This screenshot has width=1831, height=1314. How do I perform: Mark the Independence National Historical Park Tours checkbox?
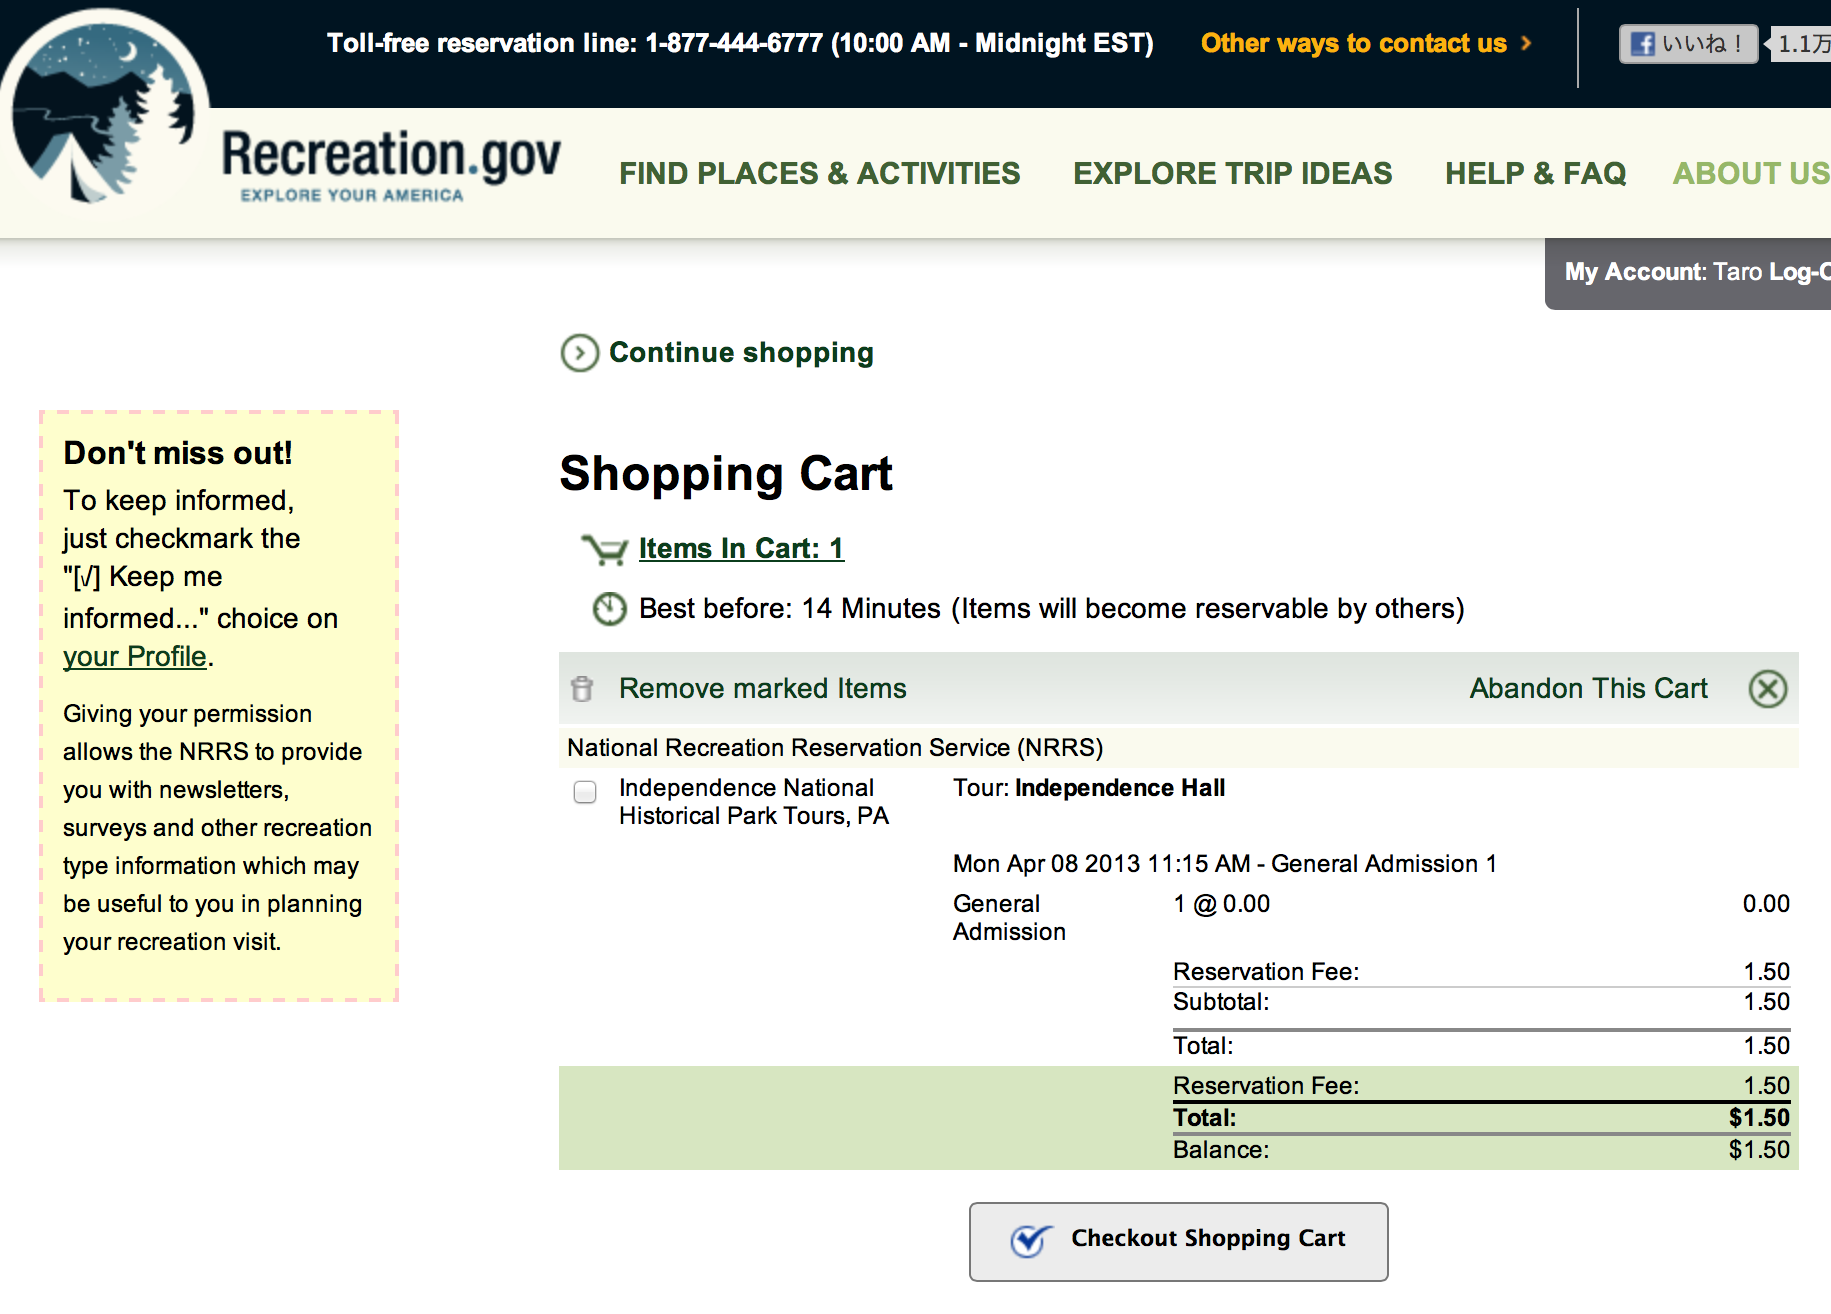[x=585, y=792]
